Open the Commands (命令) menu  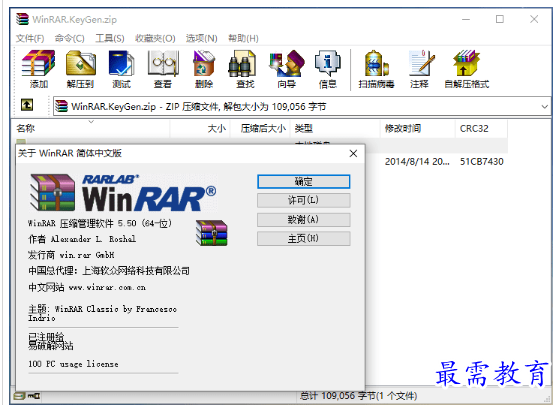coord(69,38)
